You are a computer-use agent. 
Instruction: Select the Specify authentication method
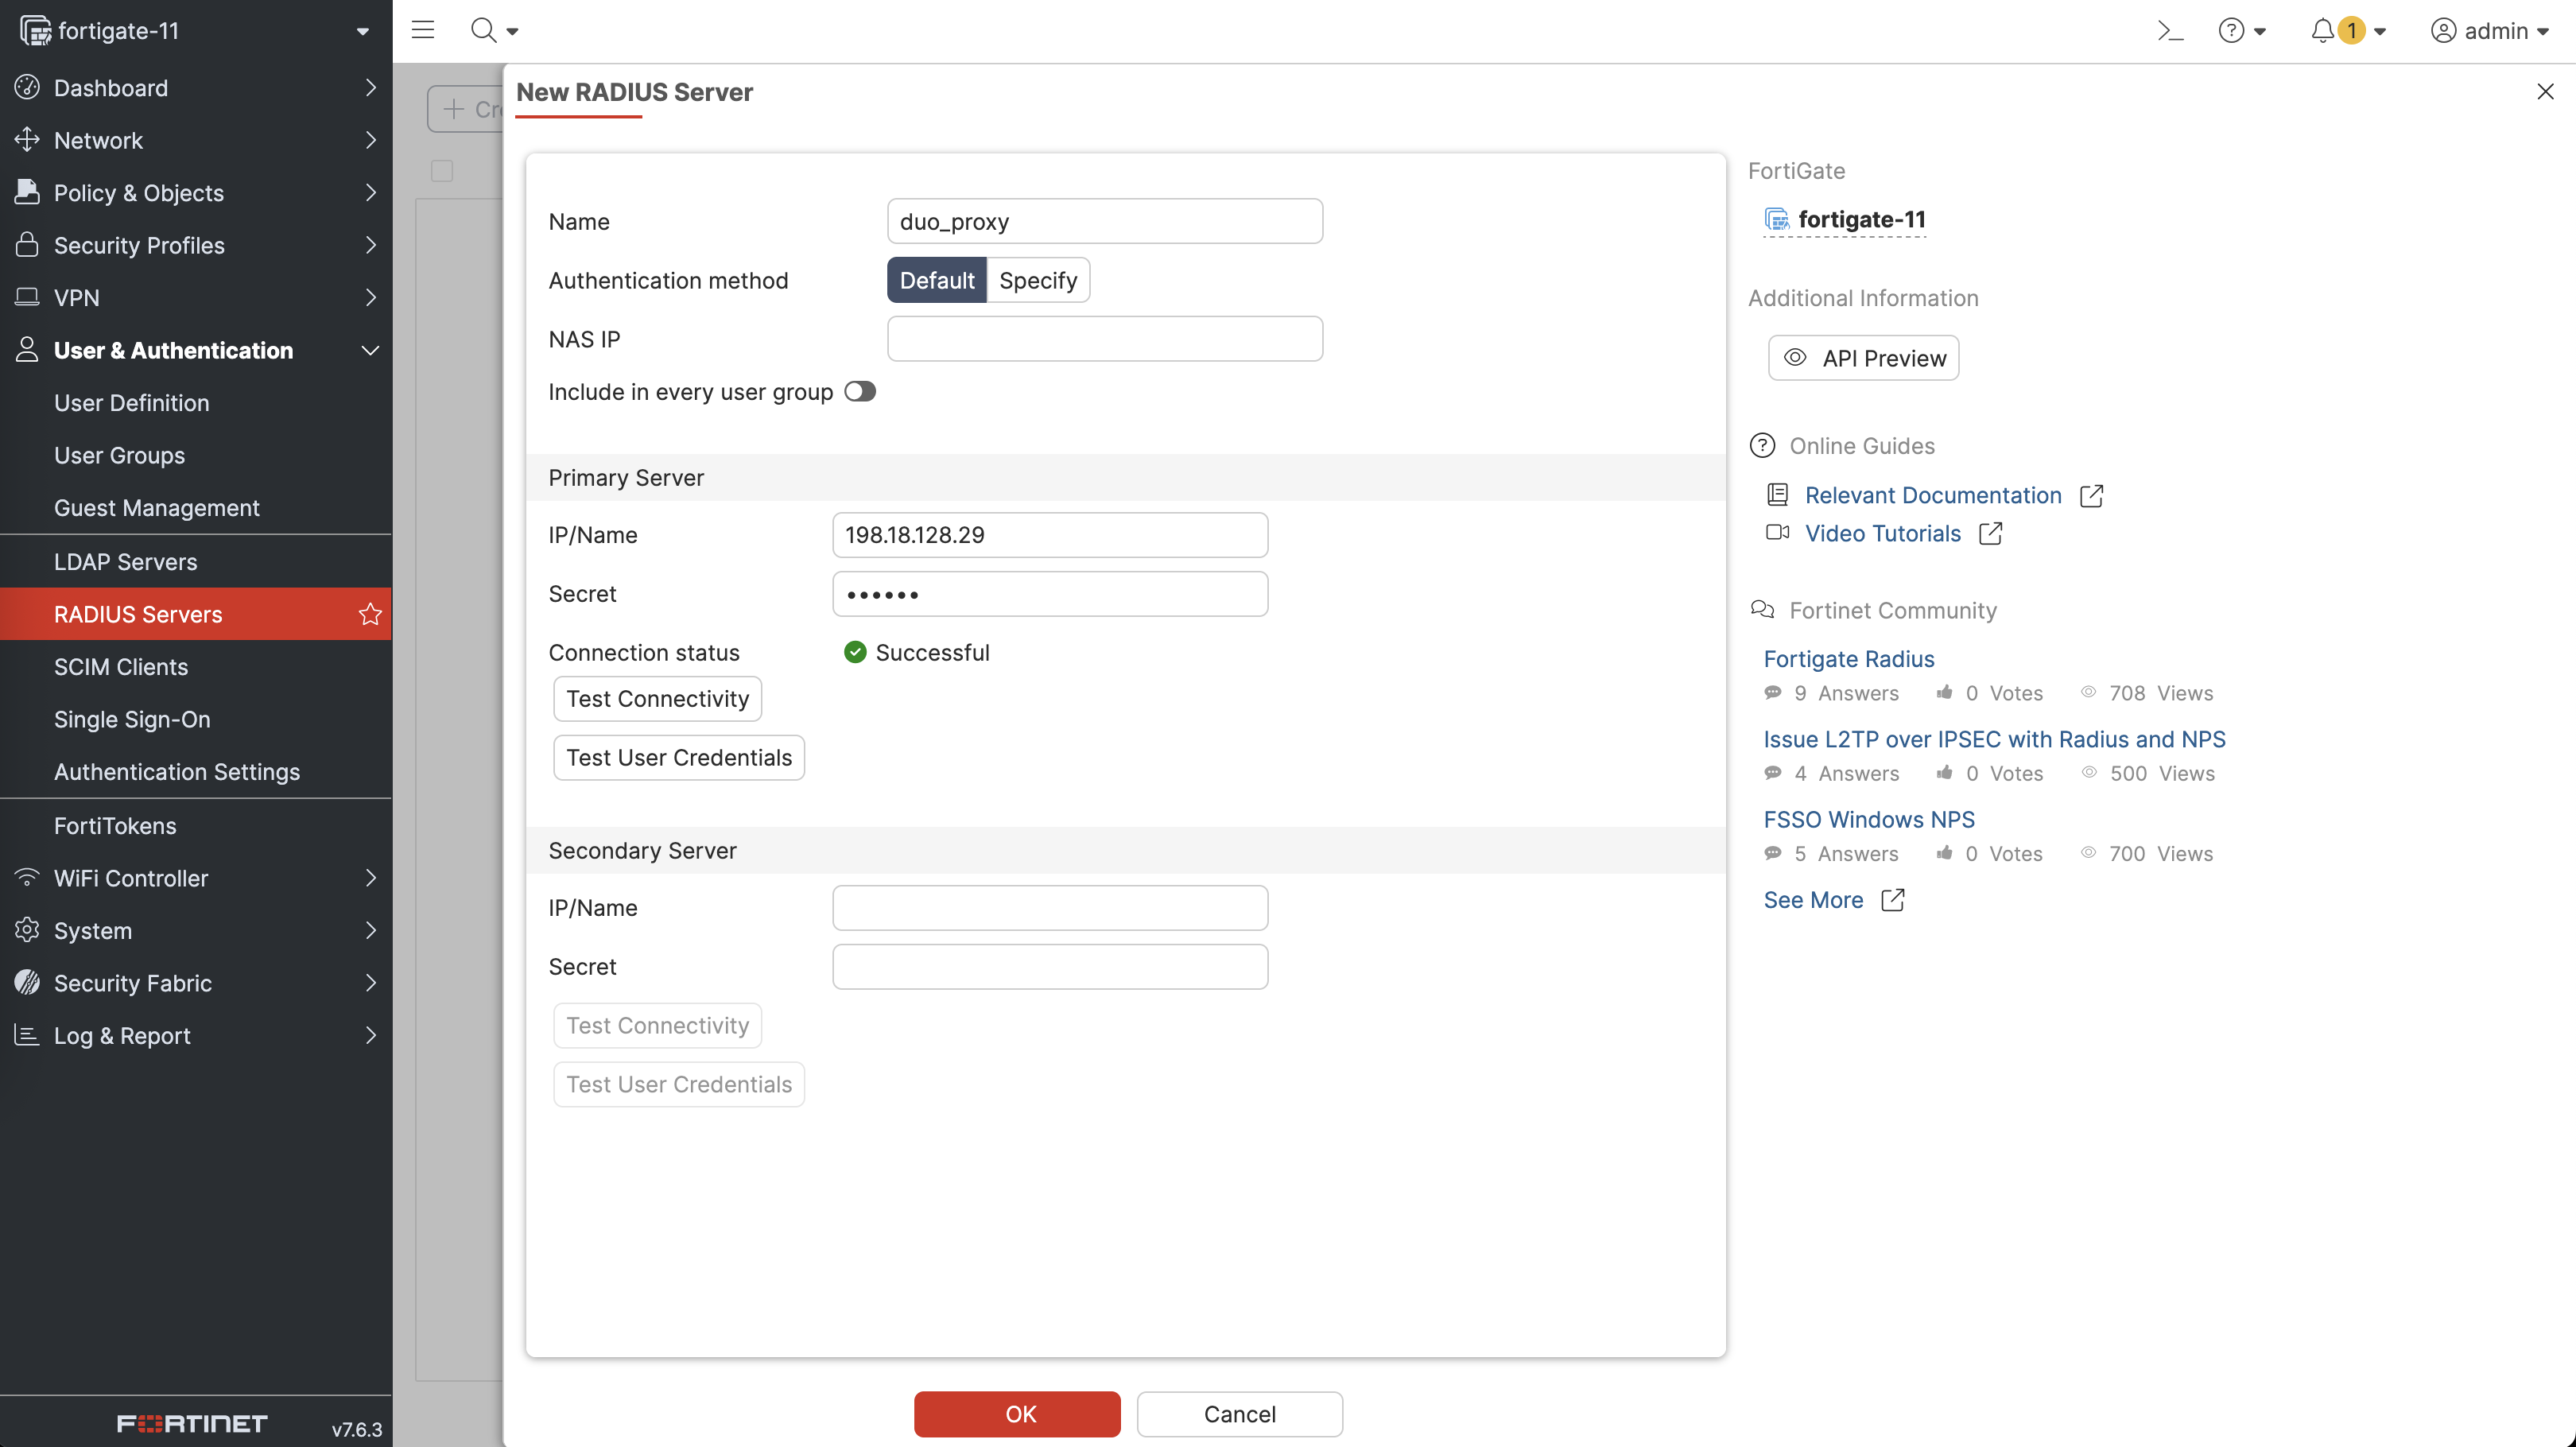pos(1037,280)
